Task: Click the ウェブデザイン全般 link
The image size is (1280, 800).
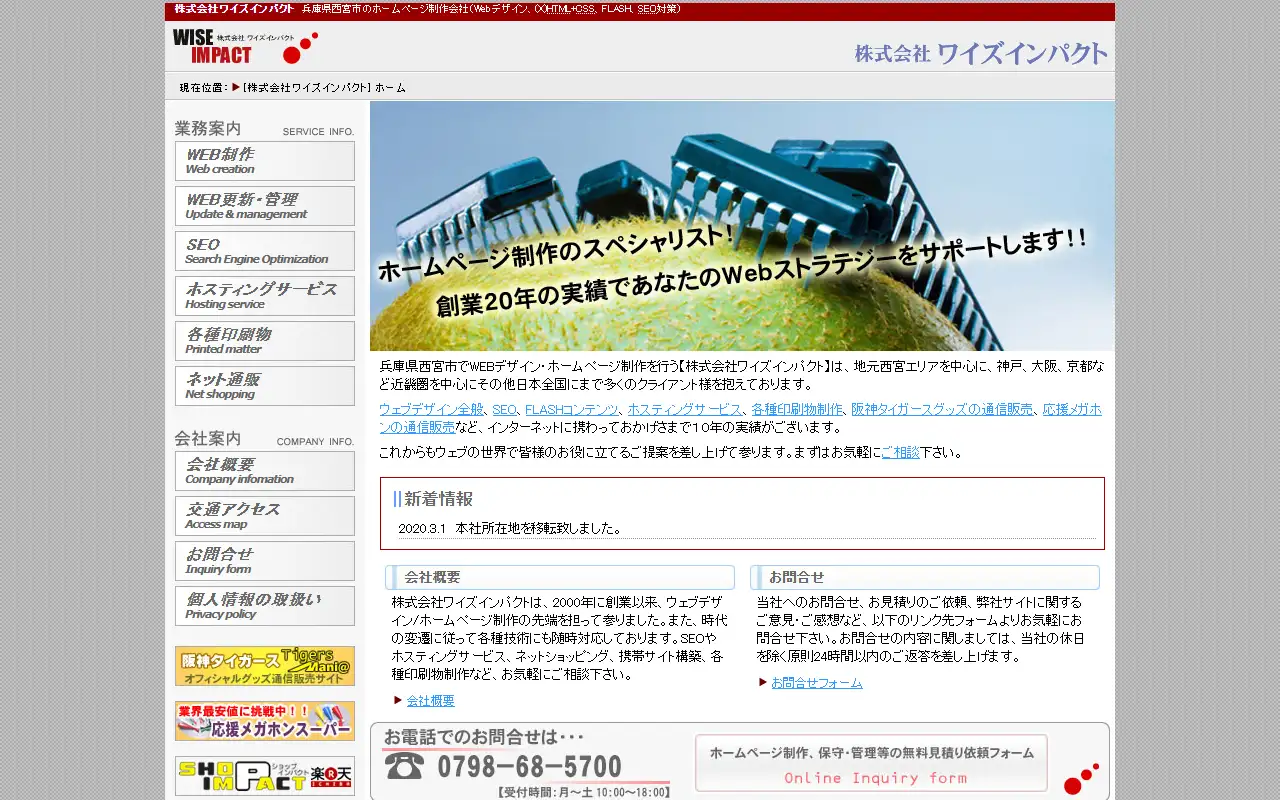Action: click(x=431, y=410)
